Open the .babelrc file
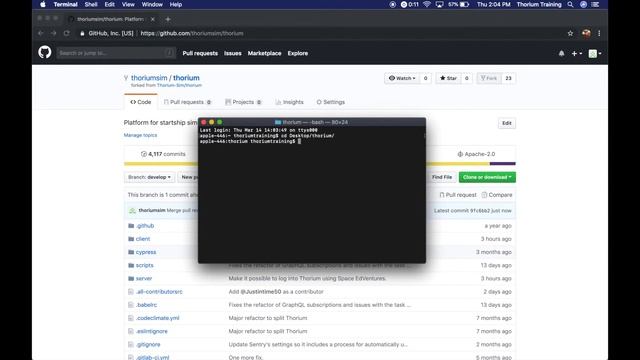This screenshot has width=640, height=360. tap(147, 305)
